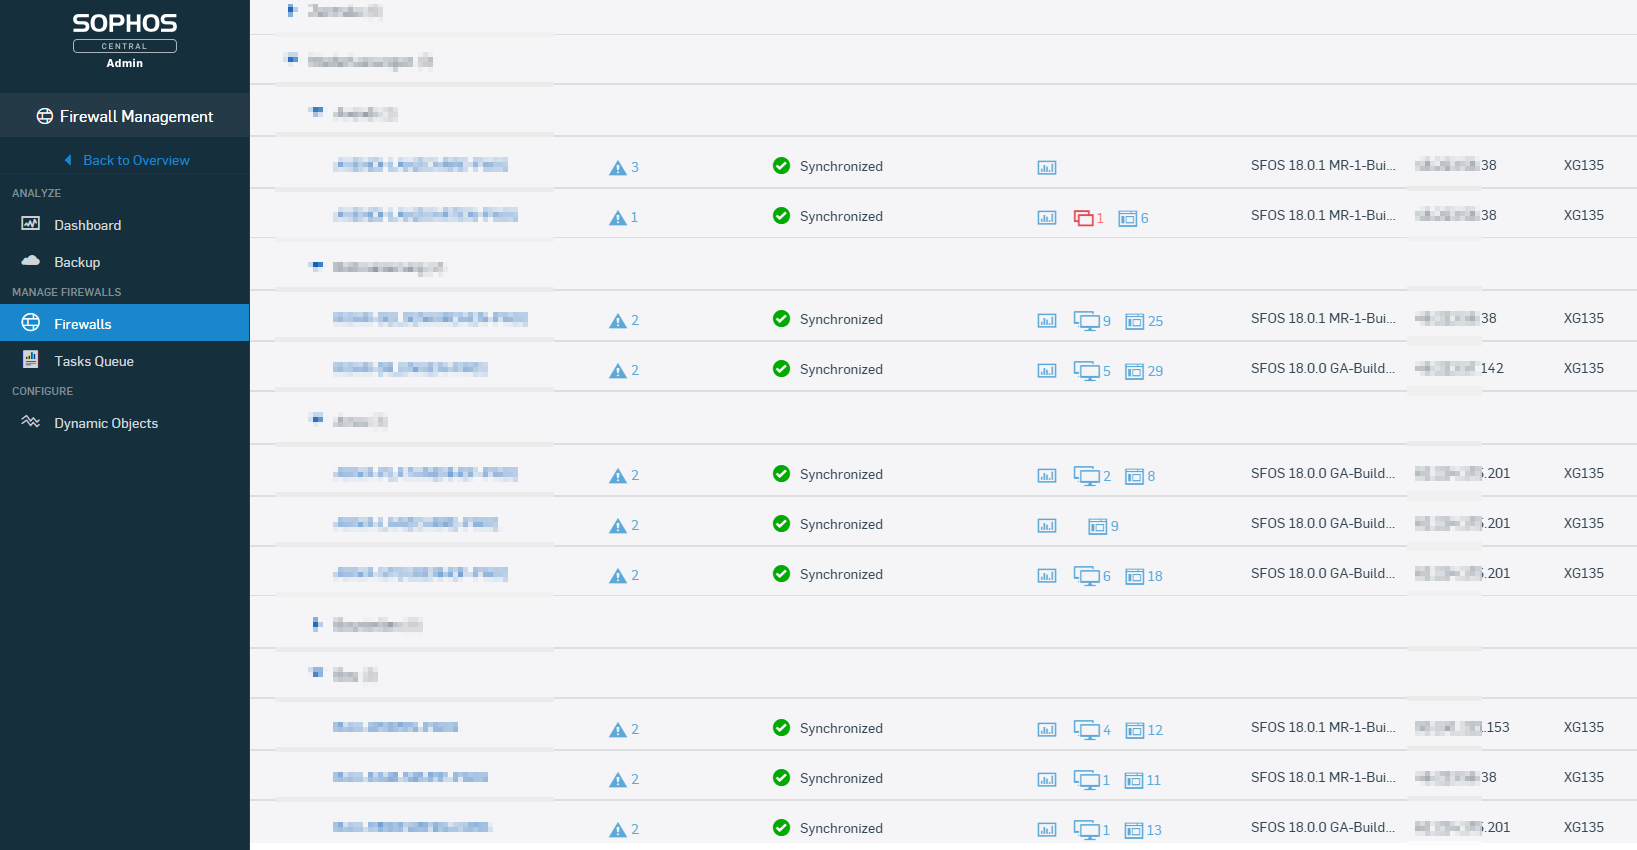Image resolution: width=1637 pixels, height=850 pixels.
Task: Click the Back to Overview arrow icon
Action: pyautogui.click(x=68, y=160)
